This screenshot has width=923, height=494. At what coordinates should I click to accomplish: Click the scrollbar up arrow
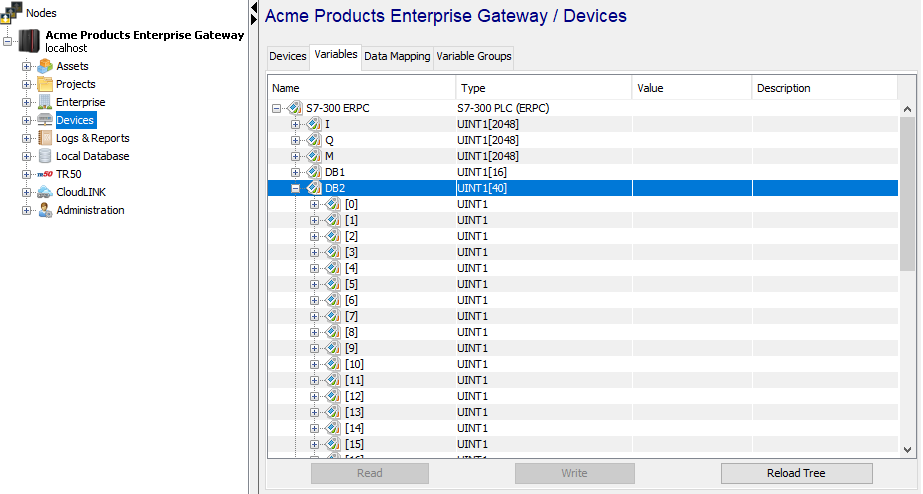pos(907,109)
